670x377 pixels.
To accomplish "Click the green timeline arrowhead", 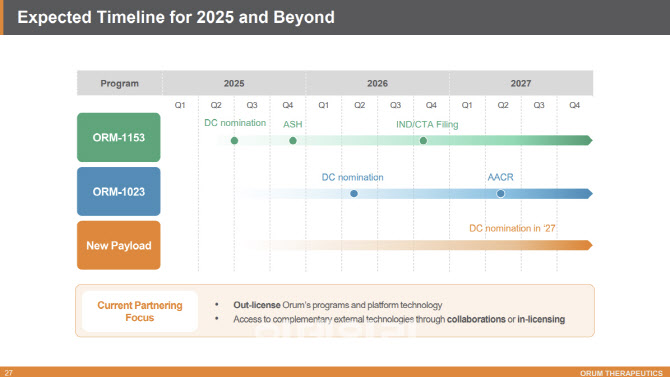I will [589, 140].
